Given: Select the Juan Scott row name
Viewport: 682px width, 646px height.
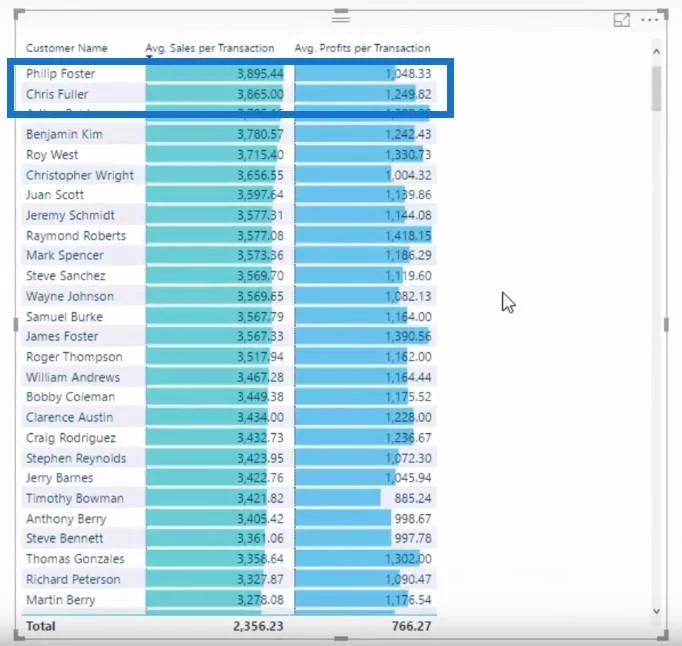Looking at the screenshot, I should [55, 194].
